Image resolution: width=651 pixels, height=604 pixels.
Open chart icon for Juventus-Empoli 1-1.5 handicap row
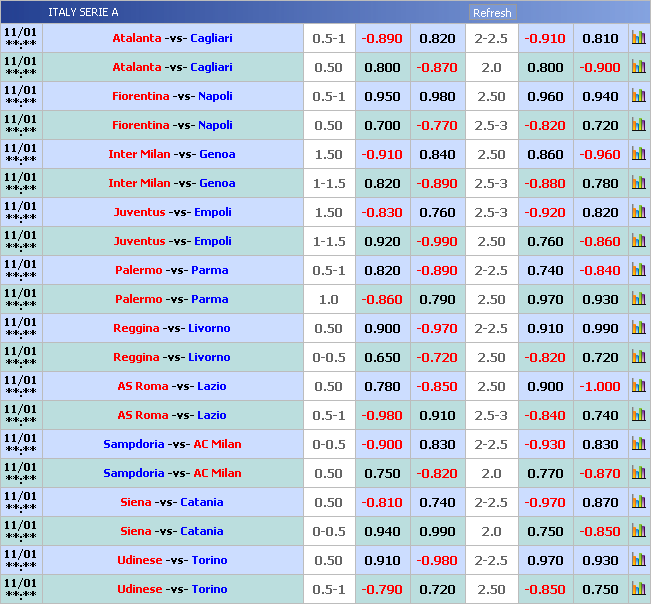638,241
